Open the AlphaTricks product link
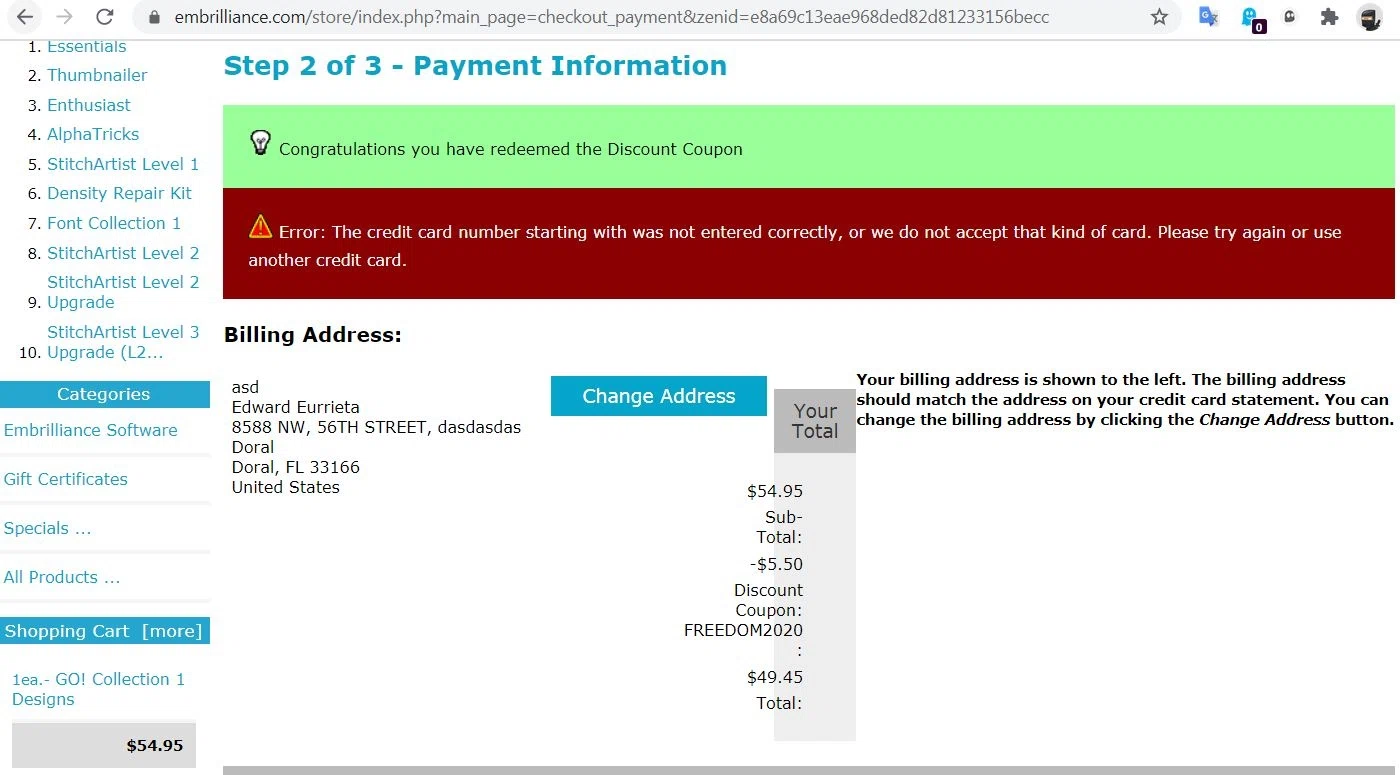This screenshot has width=1400, height=775. 93,134
